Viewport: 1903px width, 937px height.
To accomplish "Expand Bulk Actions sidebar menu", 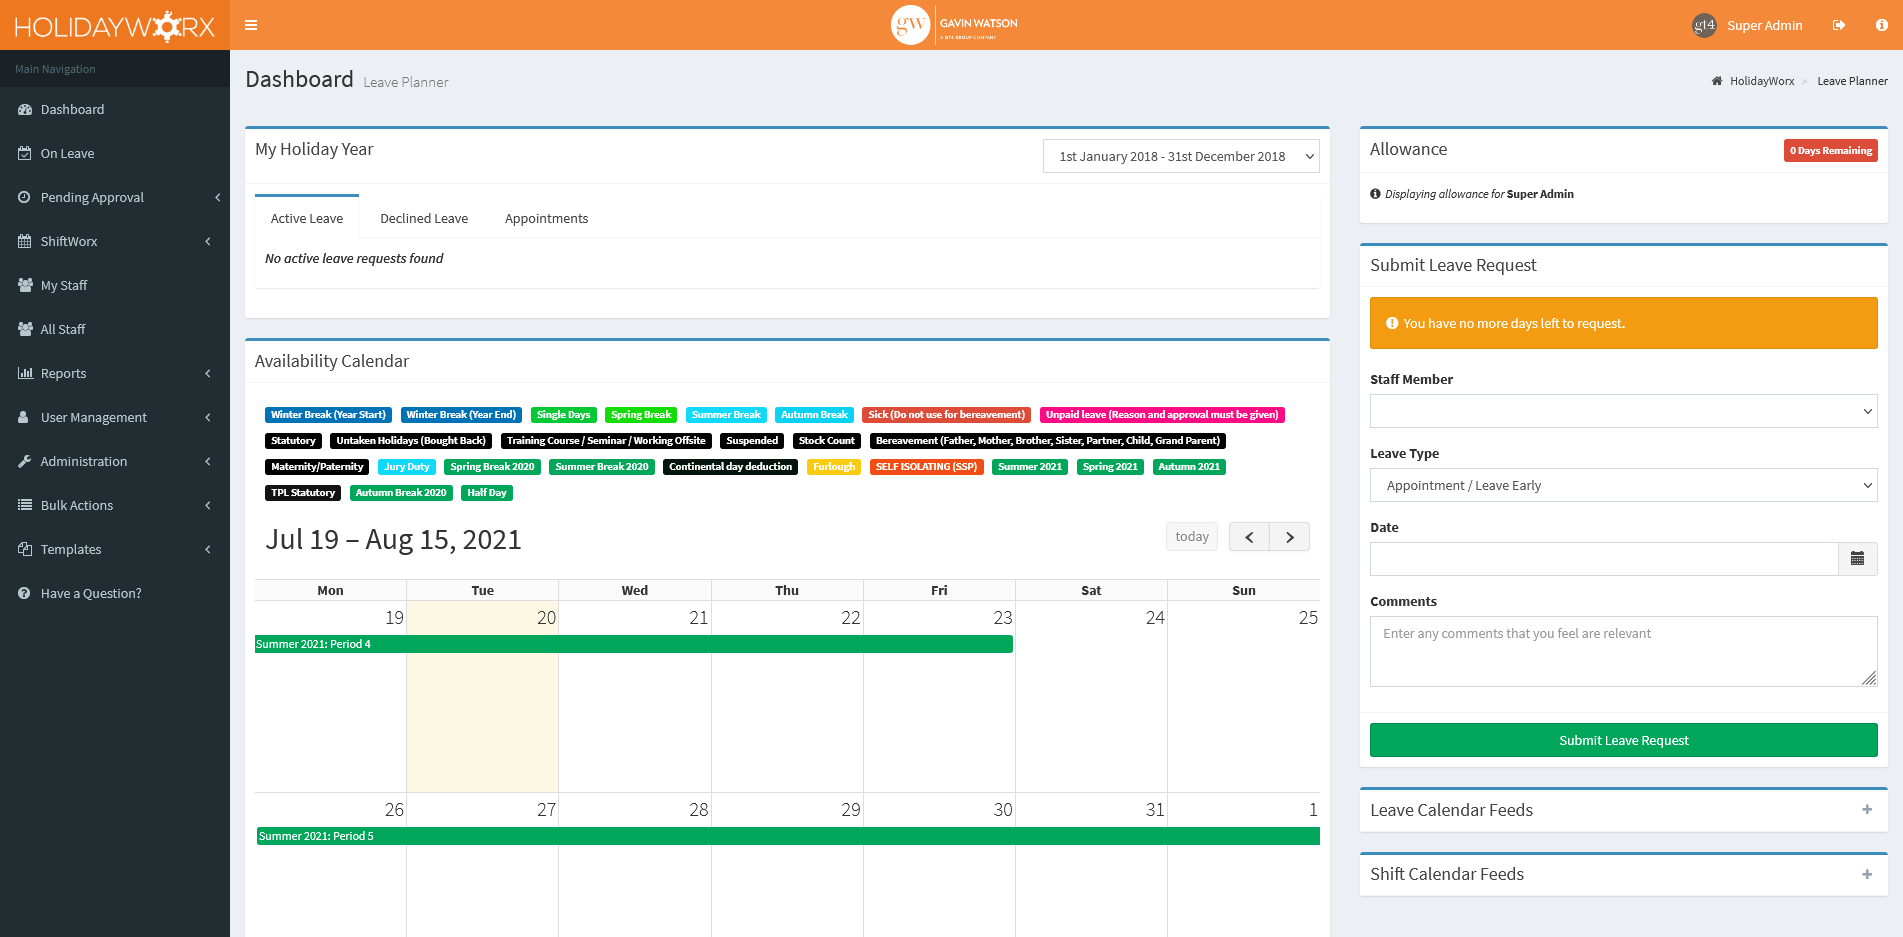I will [115, 505].
